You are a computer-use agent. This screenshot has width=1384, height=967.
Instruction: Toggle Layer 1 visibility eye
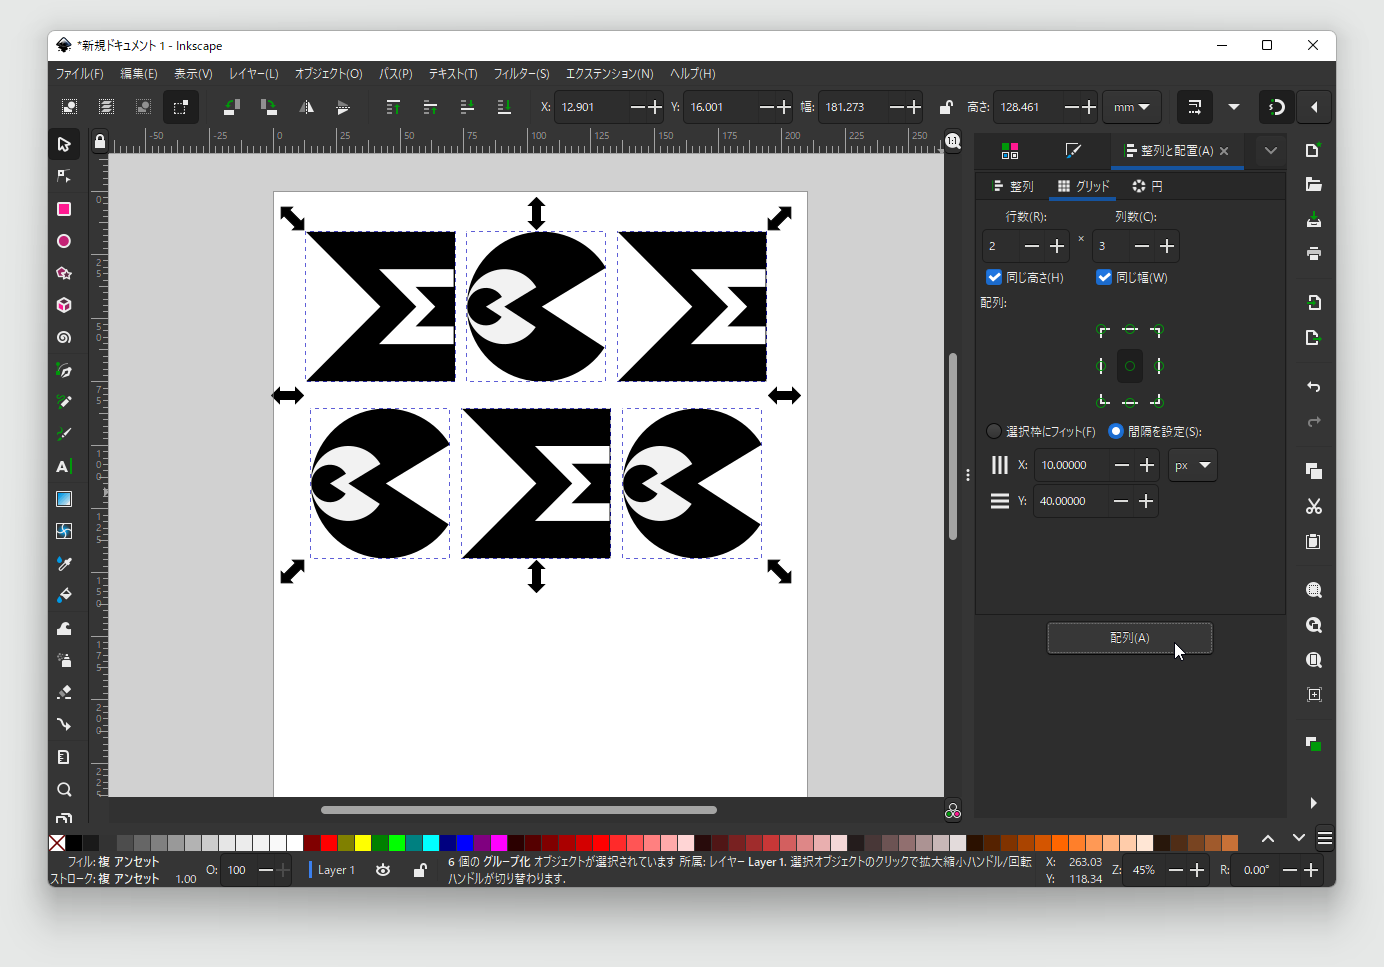(x=383, y=870)
